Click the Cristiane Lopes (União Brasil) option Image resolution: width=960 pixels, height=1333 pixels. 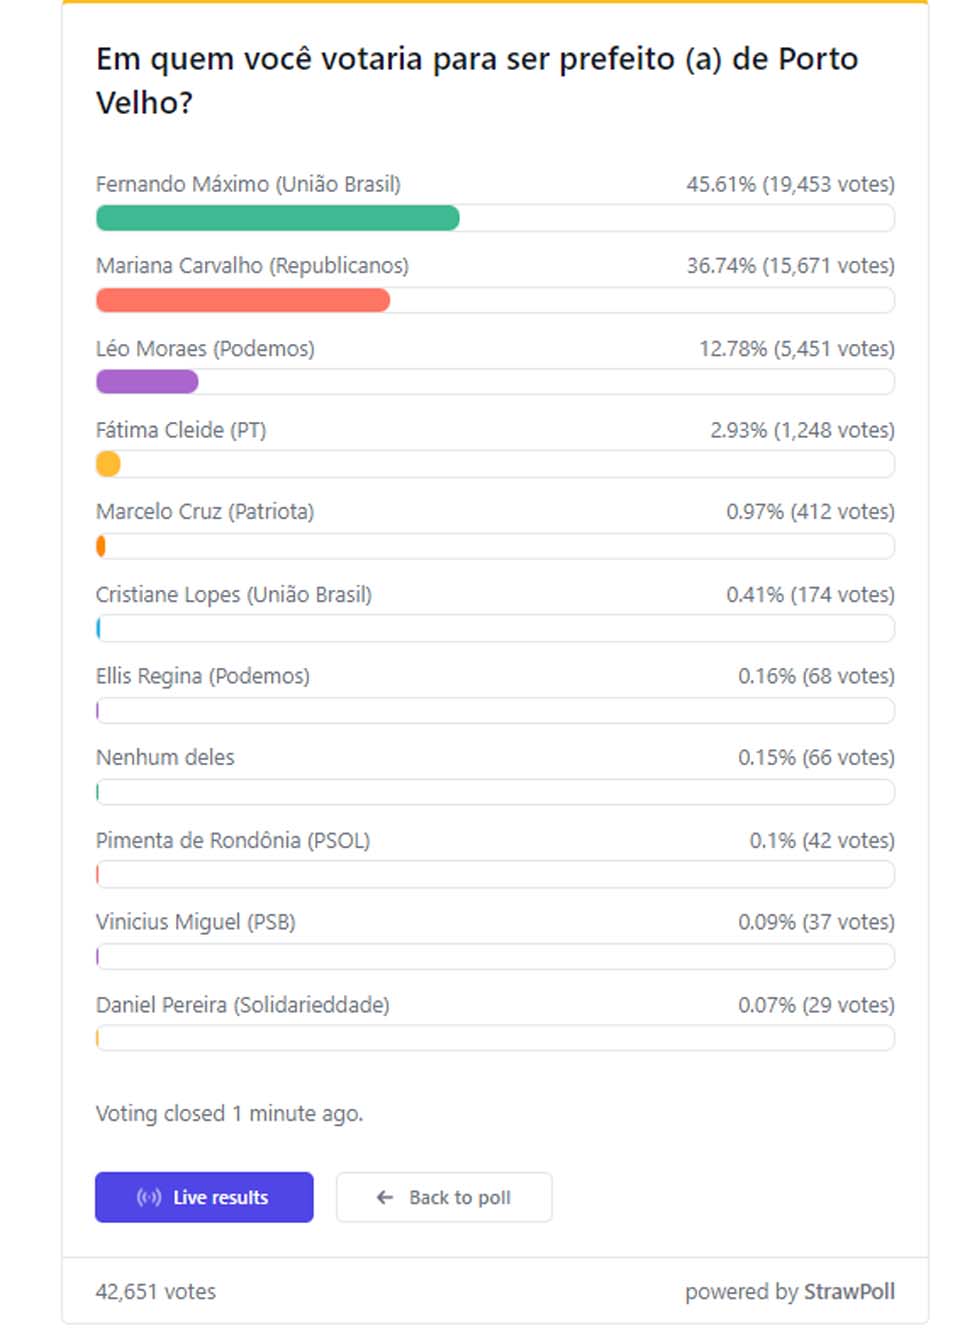click(x=233, y=595)
